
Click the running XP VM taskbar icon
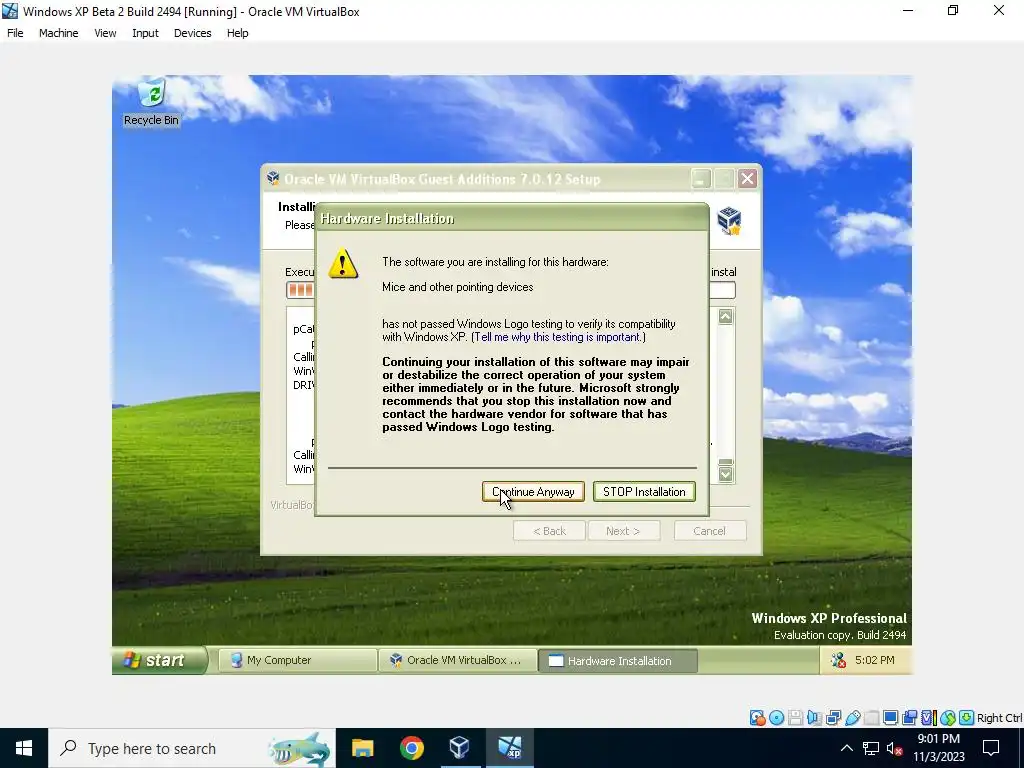coord(509,748)
